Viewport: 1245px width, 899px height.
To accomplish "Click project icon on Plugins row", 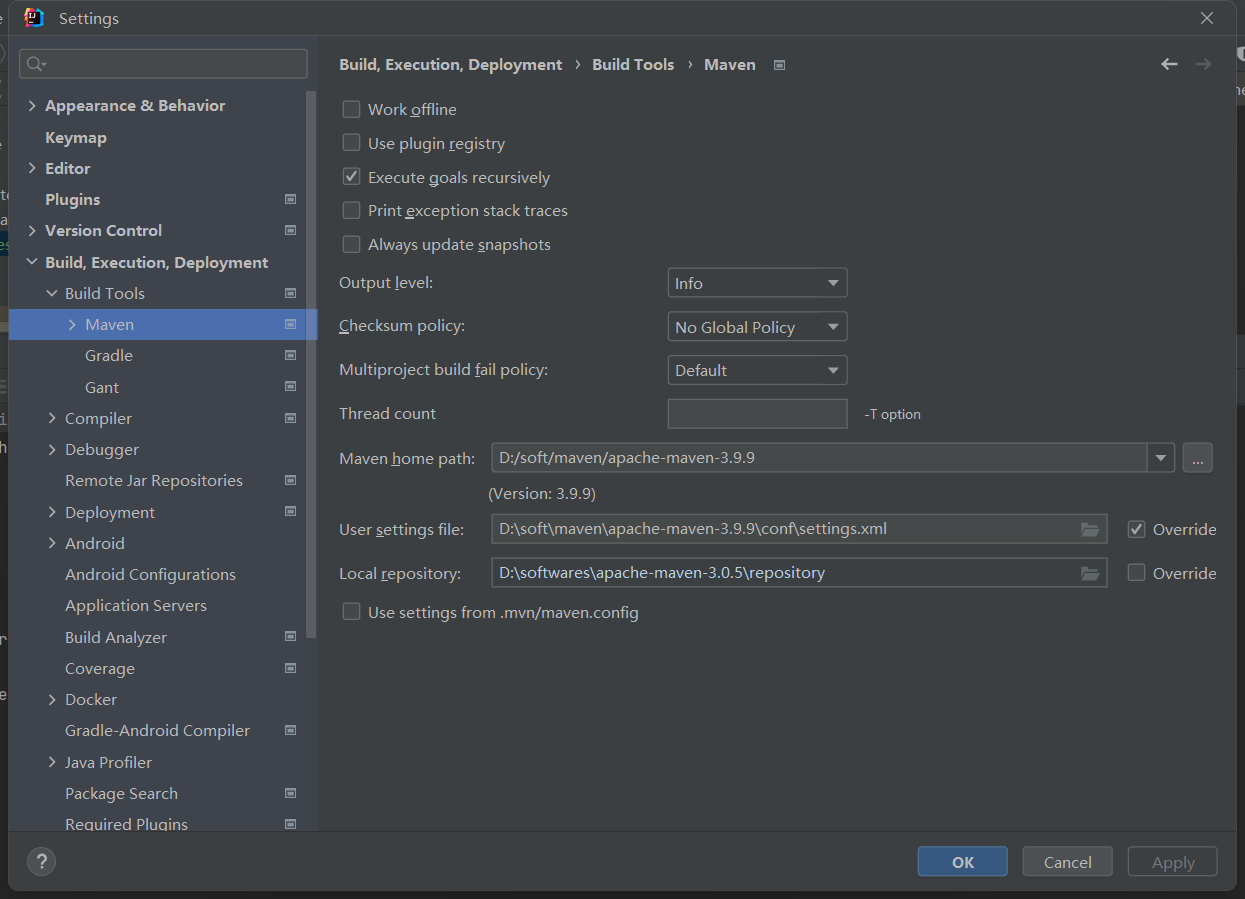I will (290, 199).
